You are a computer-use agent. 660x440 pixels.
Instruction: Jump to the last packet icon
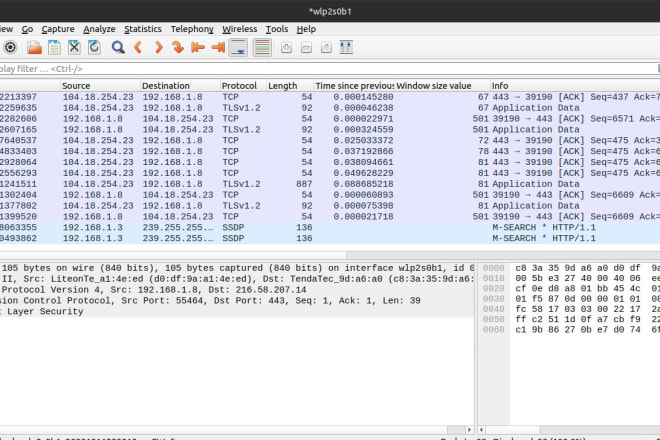[x=218, y=47]
